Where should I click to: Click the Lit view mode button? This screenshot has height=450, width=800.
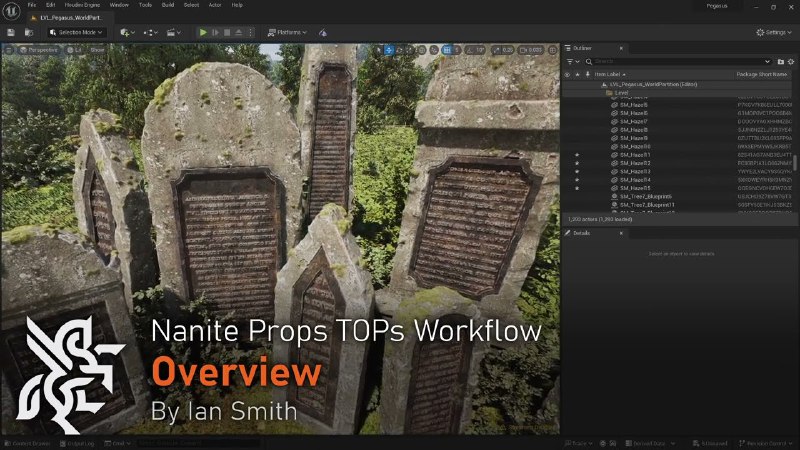[x=74, y=50]
